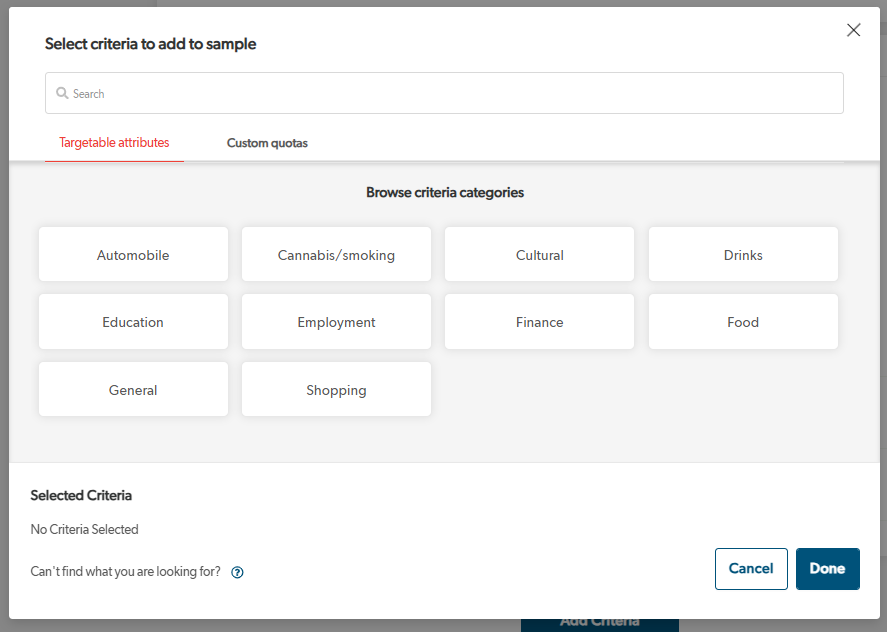Viewport: 887px width, 632px height.
Task: Click "Can't find what you are looking for?"
Action: [x=126, y=572]
